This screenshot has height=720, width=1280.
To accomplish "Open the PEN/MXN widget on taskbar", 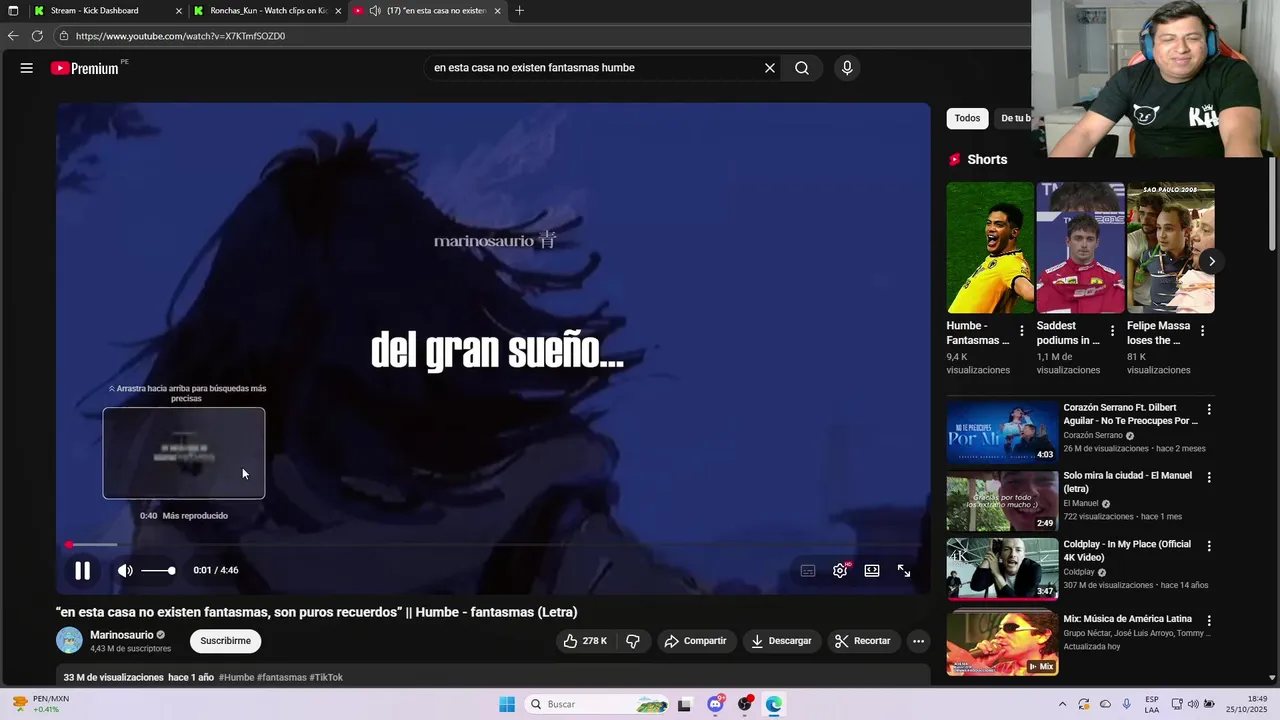I will pyautogui.click(x=40, y=704).
